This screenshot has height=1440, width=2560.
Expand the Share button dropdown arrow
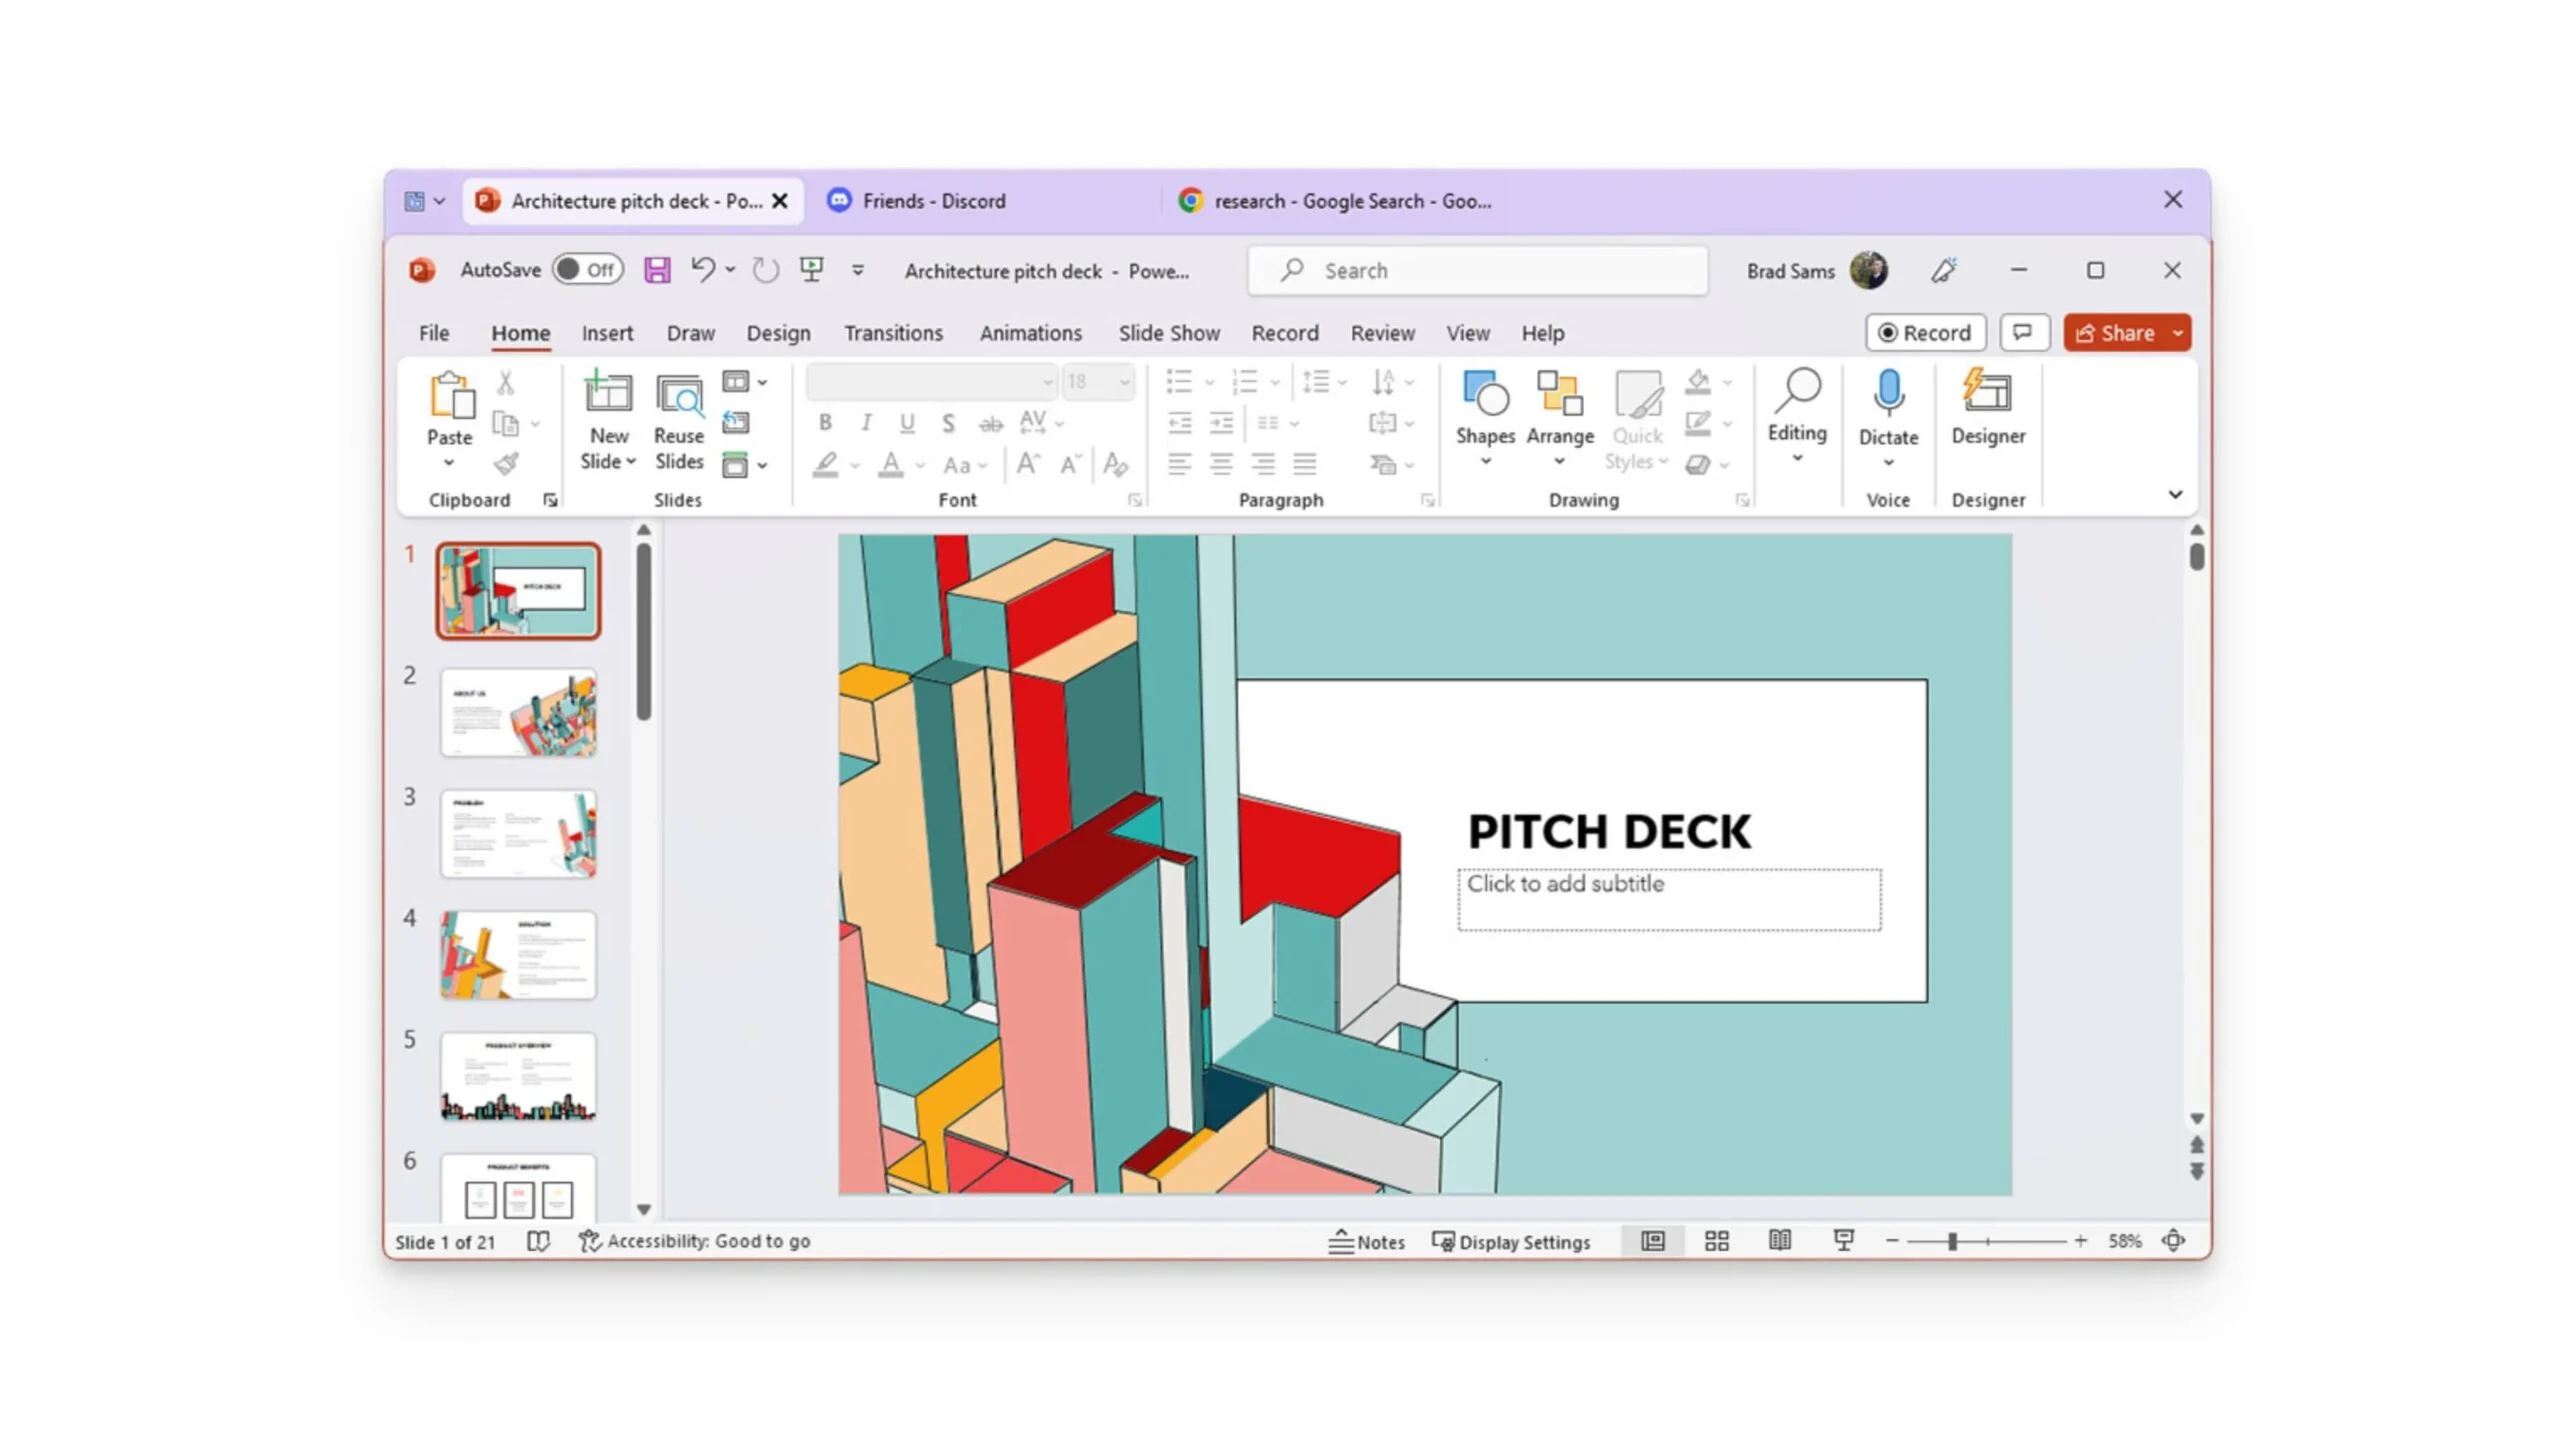(2177, 333)
